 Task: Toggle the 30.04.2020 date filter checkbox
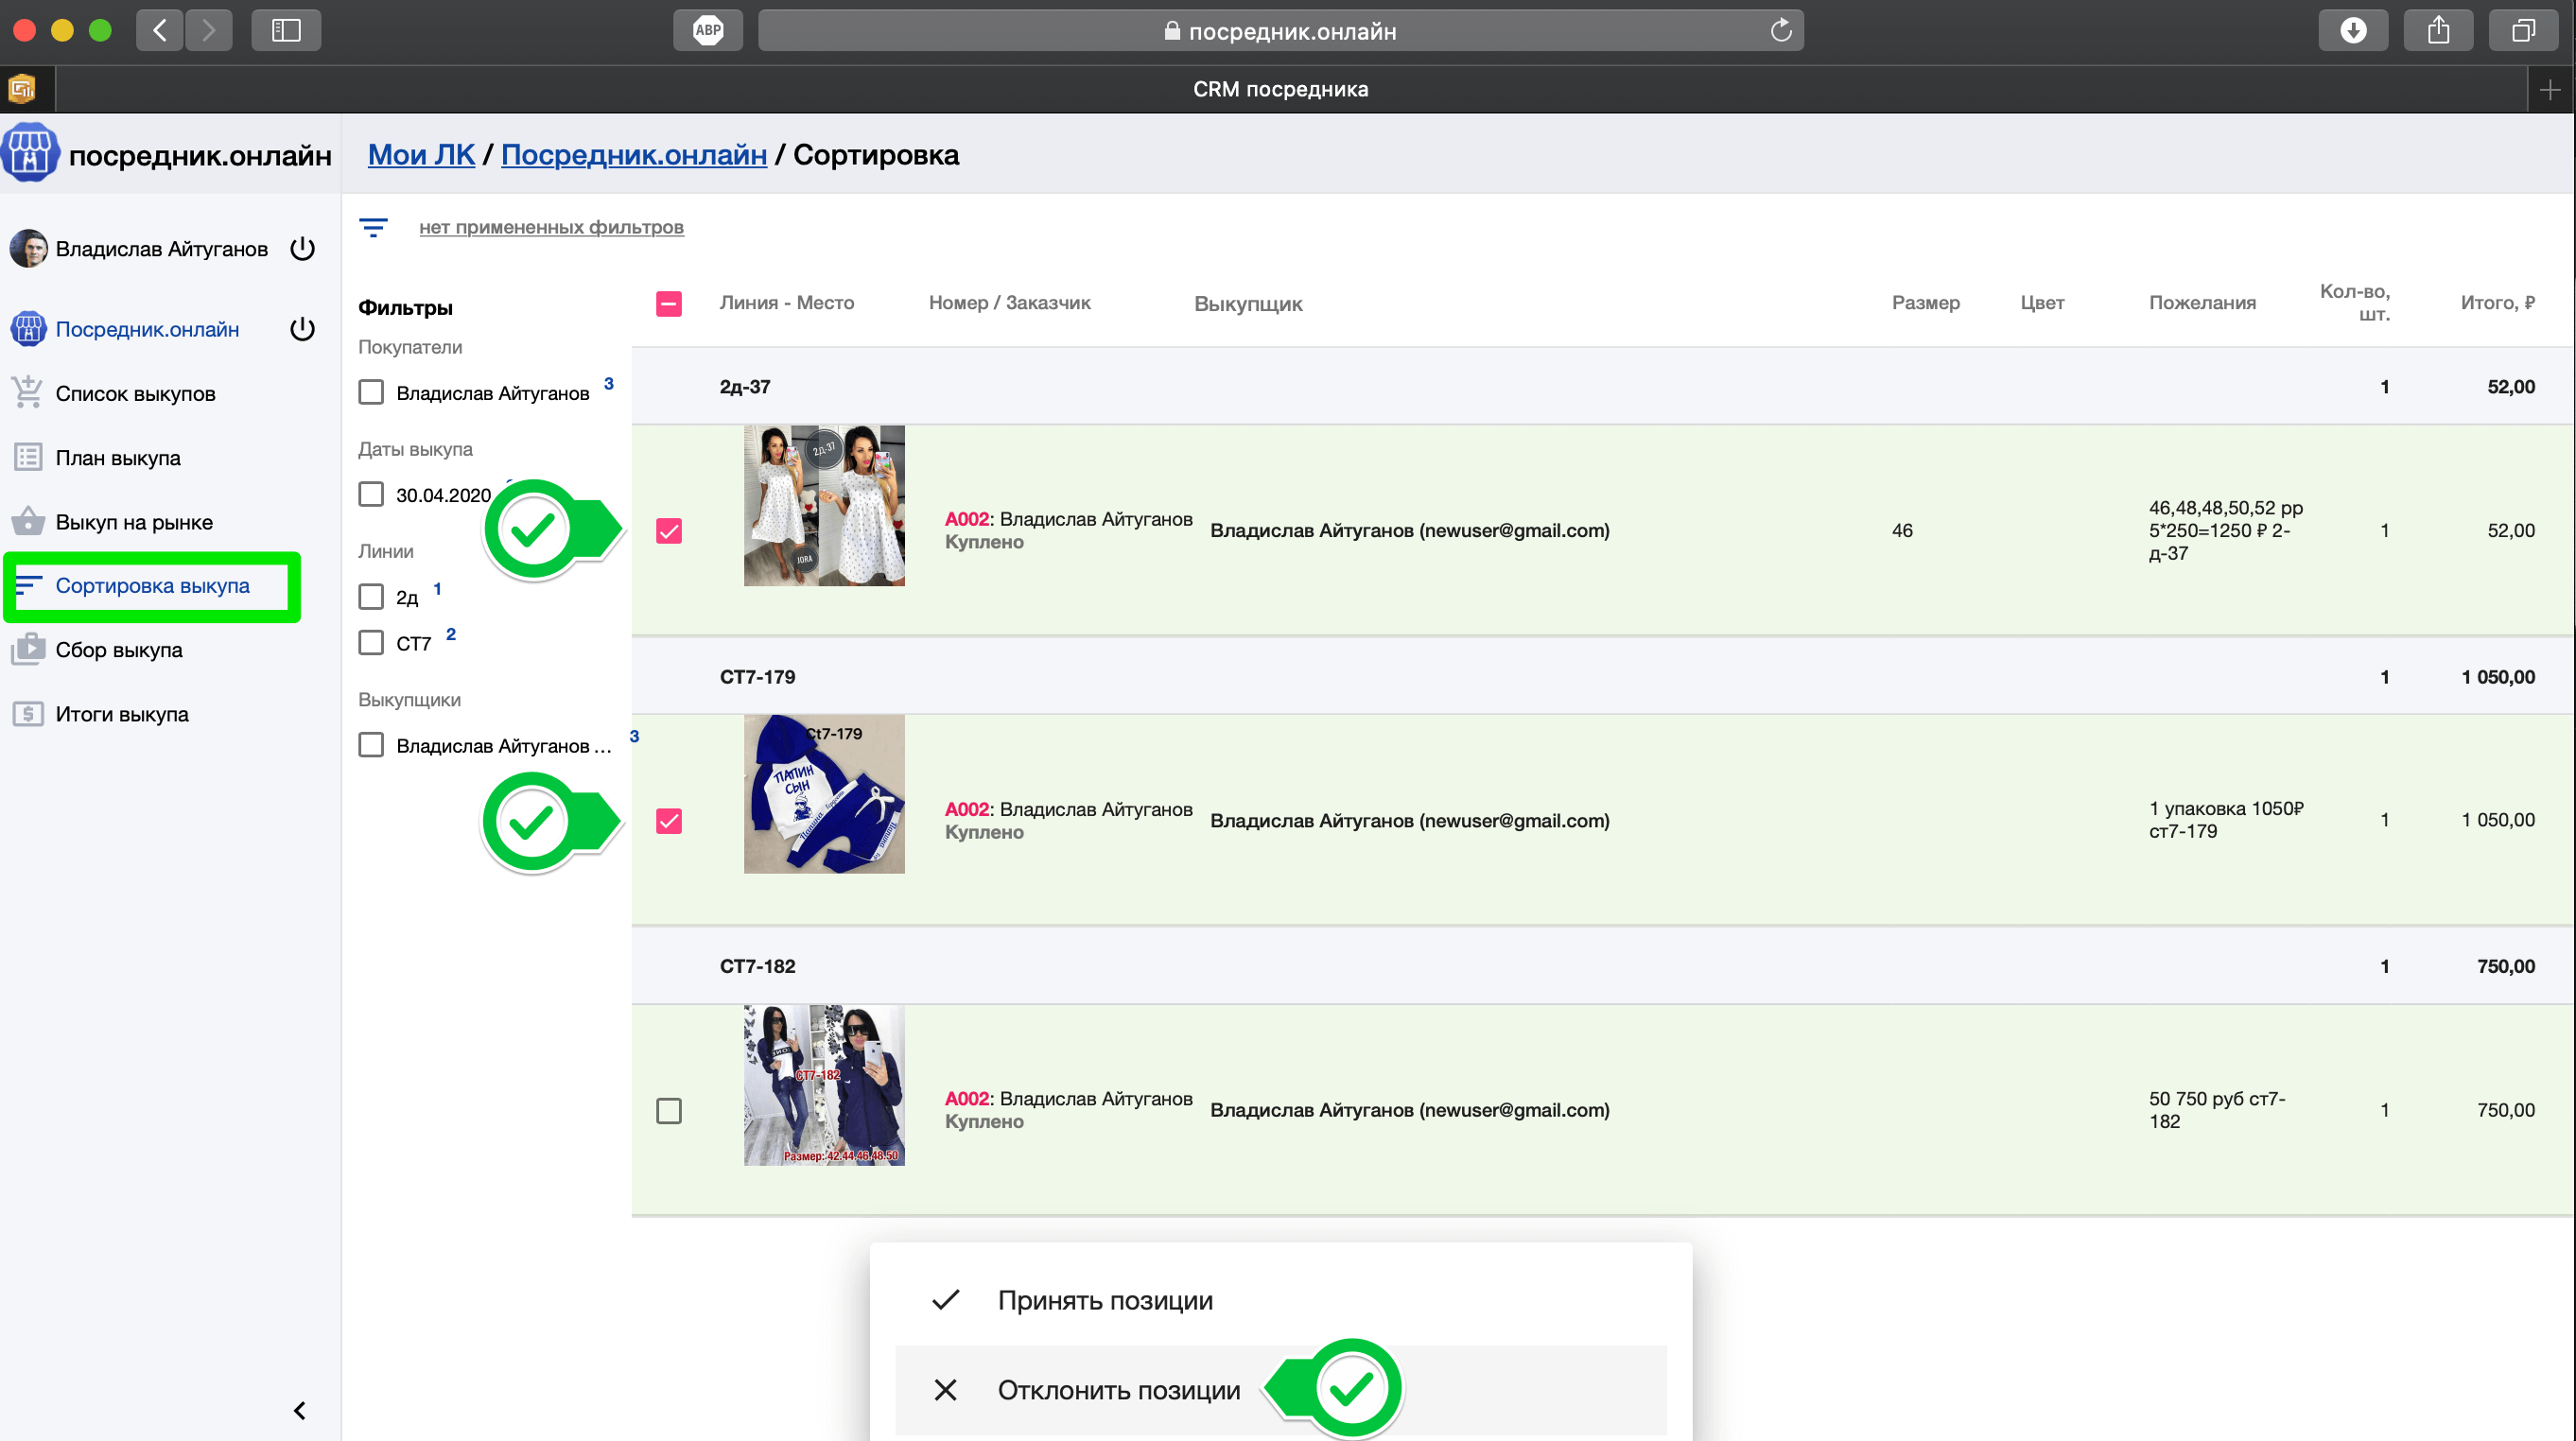(371, 494)
